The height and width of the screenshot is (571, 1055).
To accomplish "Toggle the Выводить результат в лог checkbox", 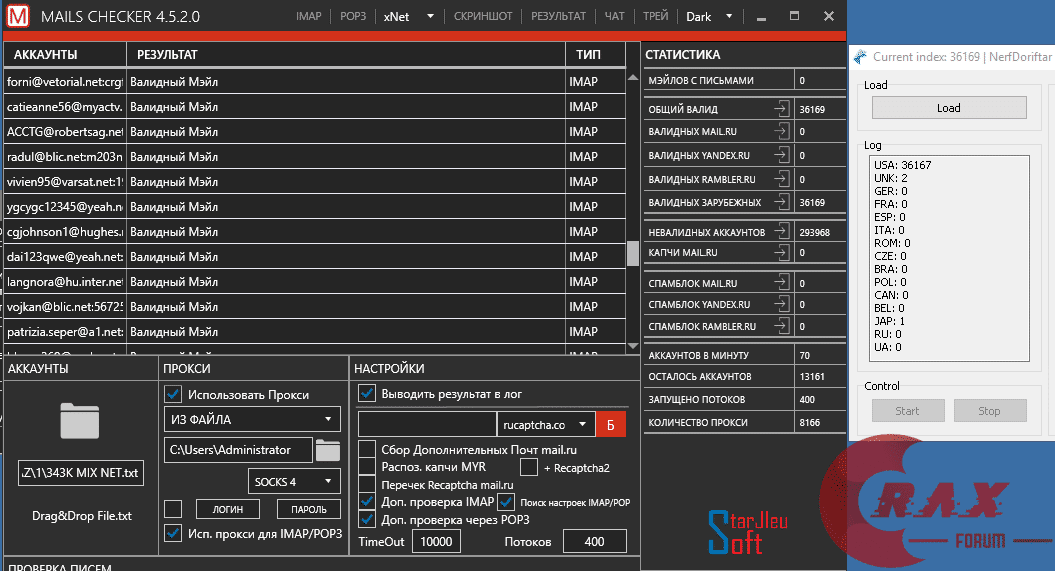I will (x=367, y=393).
